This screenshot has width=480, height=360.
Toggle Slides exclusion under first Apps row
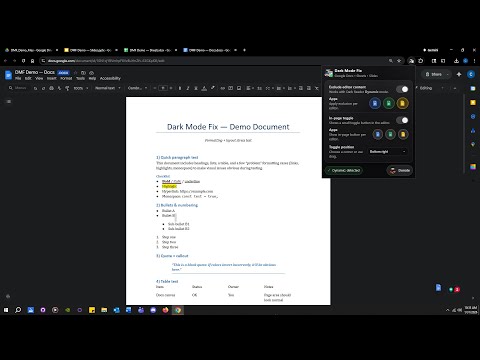point(402,103)
